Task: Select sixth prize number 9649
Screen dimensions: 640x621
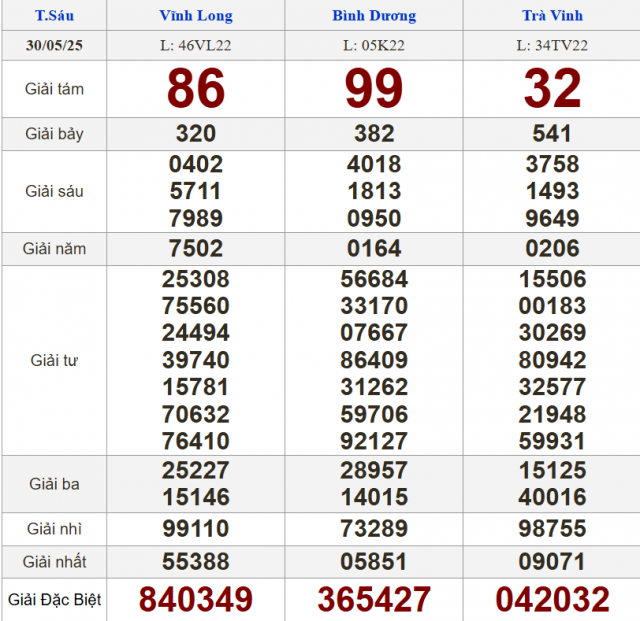Action: [x=552, y=218]
